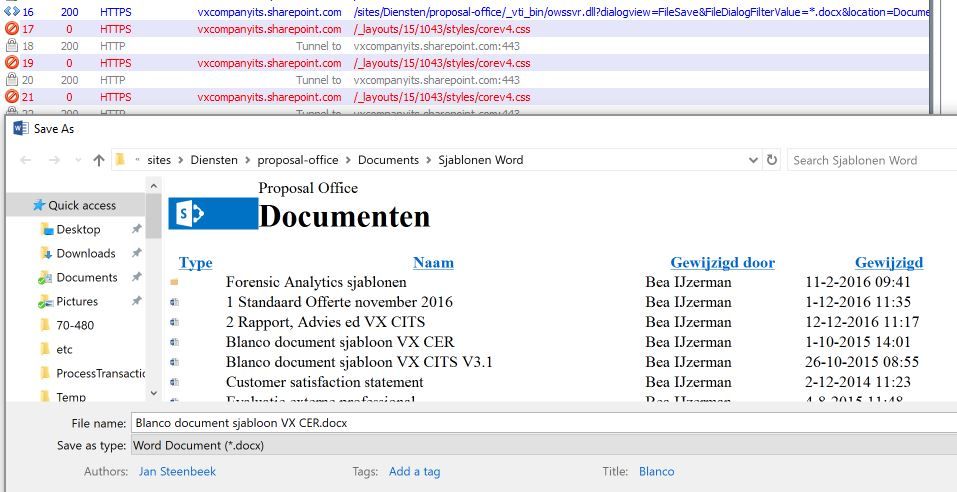This screenshot has height=492, width=957.
Task: Select 'Customer satisfaction statement' document
Action: pyautogui.click(x=325, y=383)
